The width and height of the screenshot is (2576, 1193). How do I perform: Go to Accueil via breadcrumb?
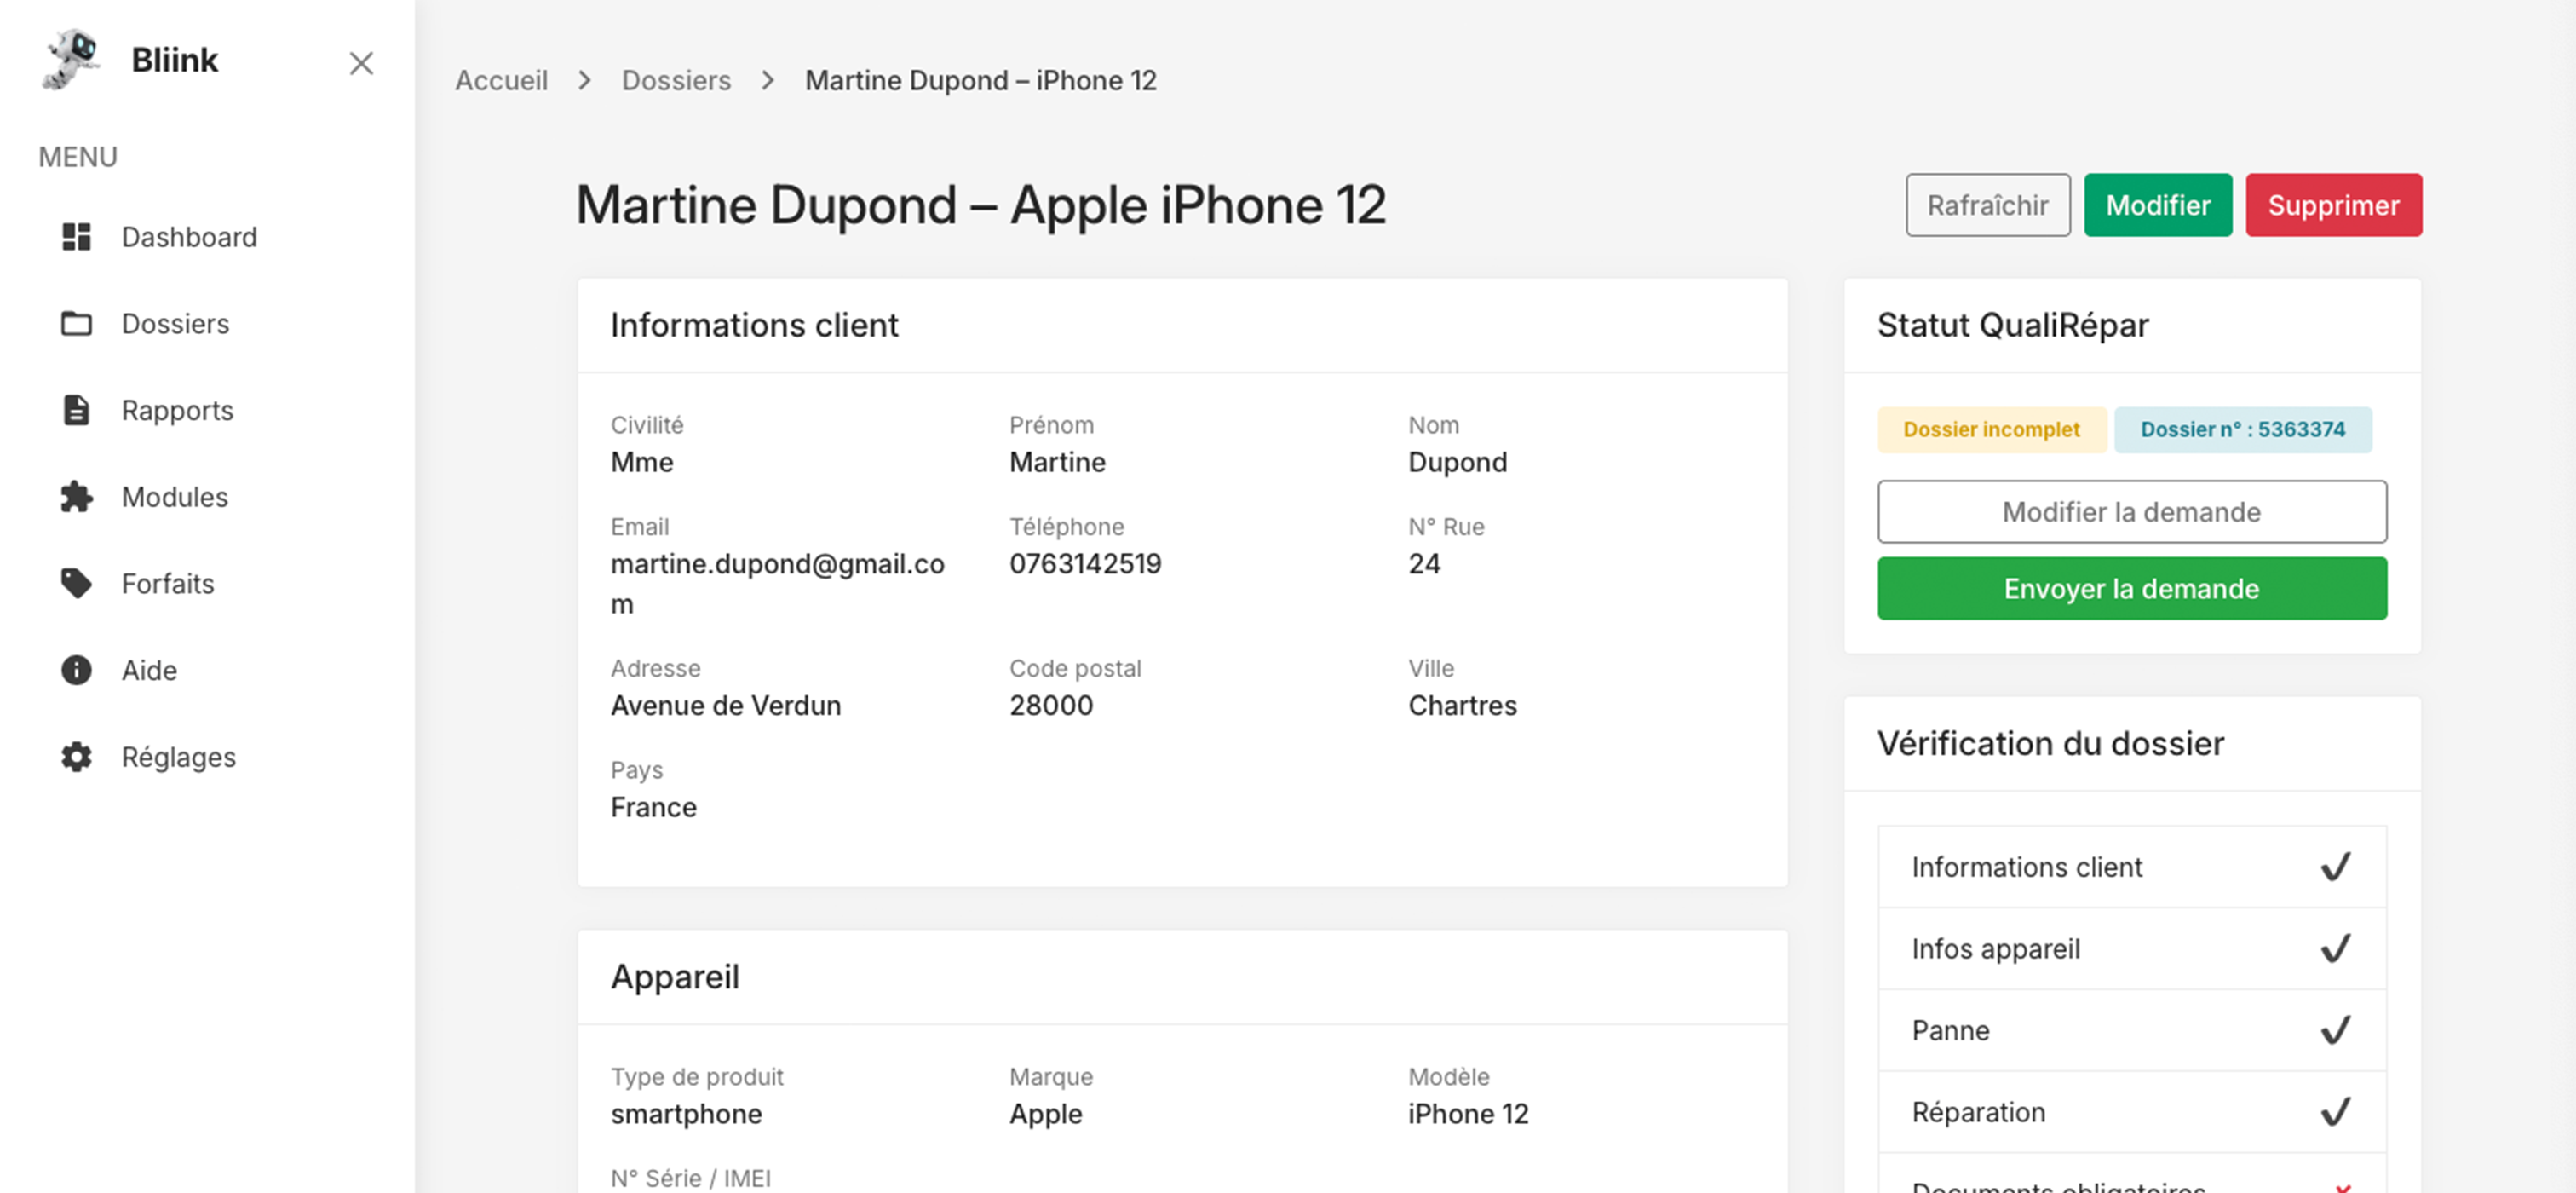501,80
